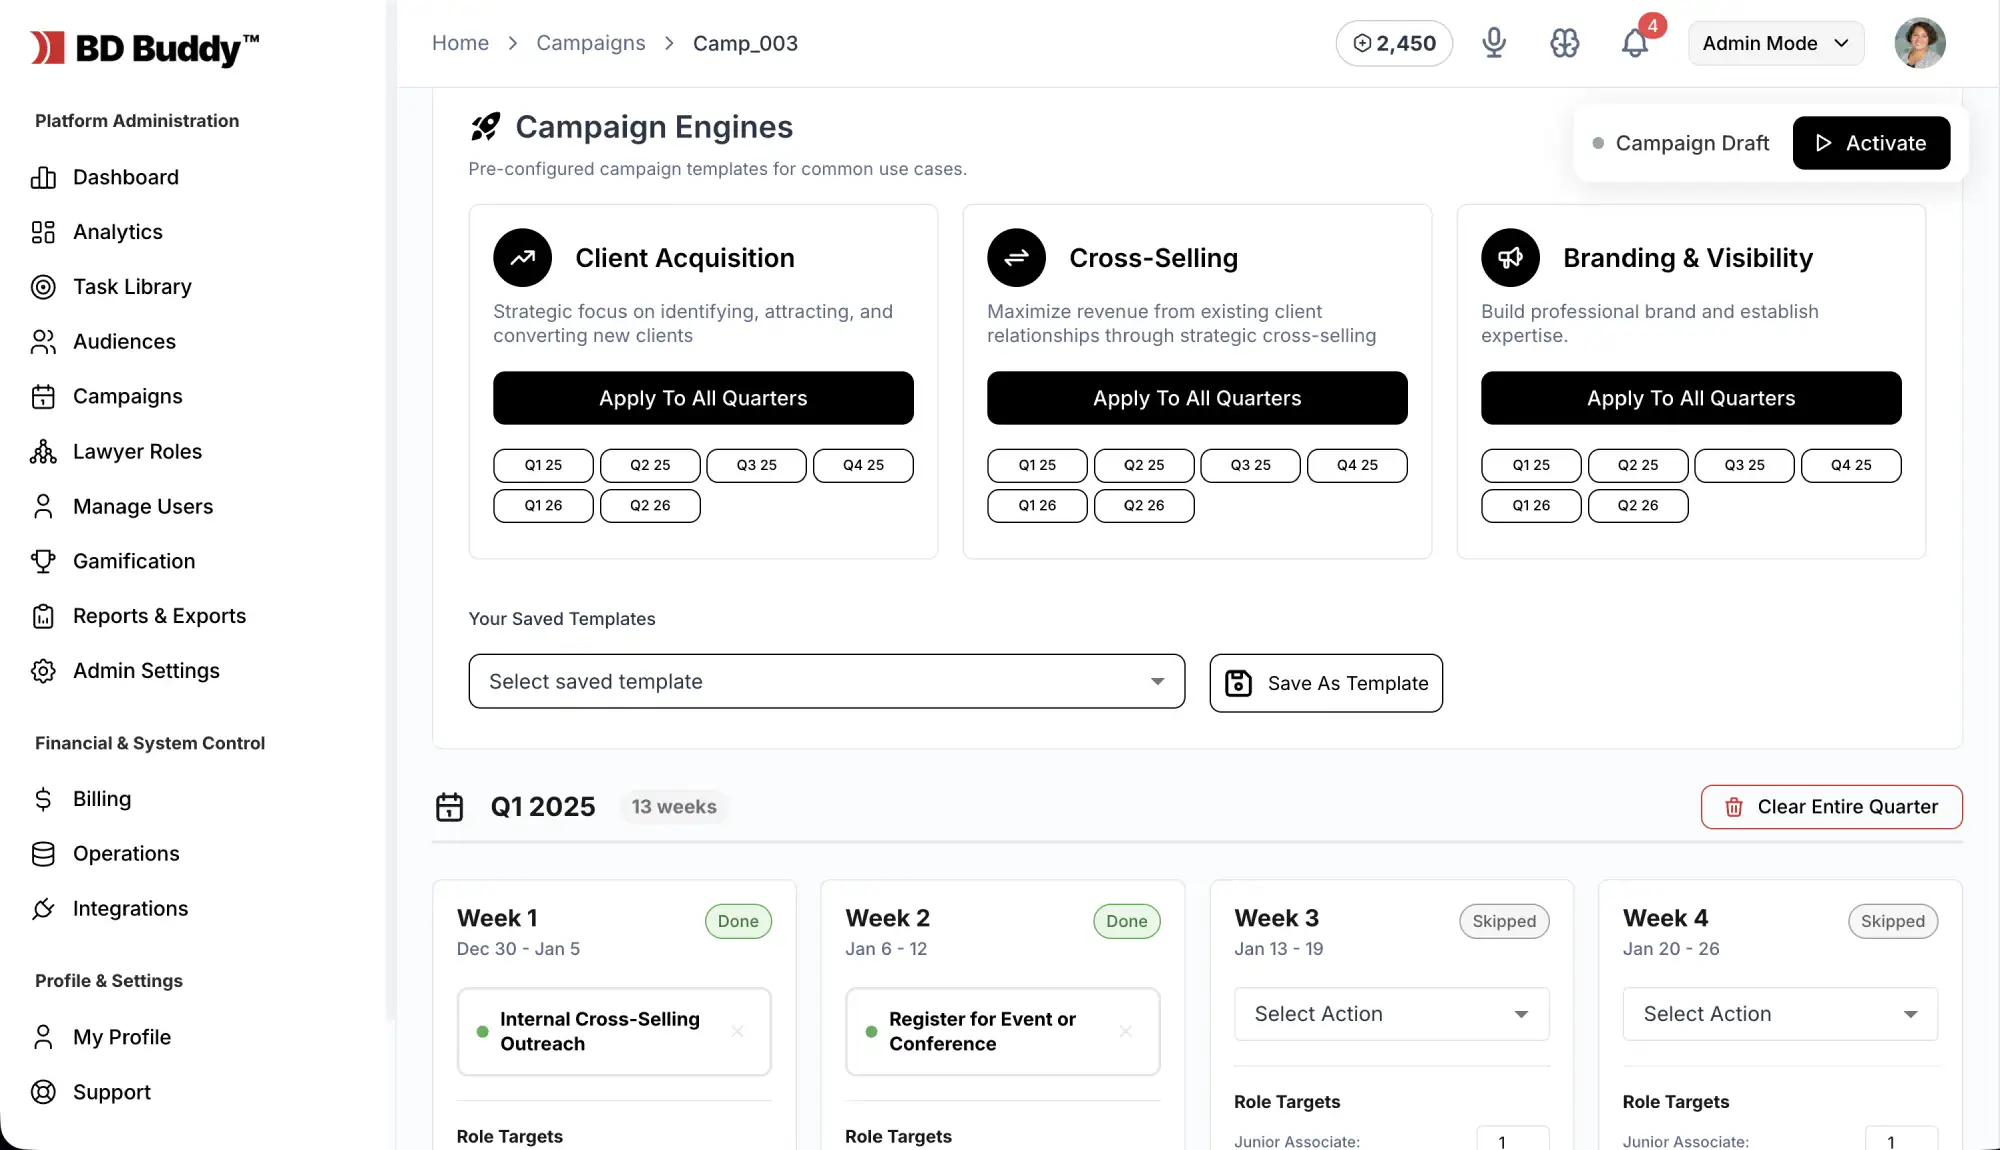Open the Select saved template dropdown
Image resolution: width=2000 pixels, height=1150 pixels.
pyautogui.click(x=826, y=681)
